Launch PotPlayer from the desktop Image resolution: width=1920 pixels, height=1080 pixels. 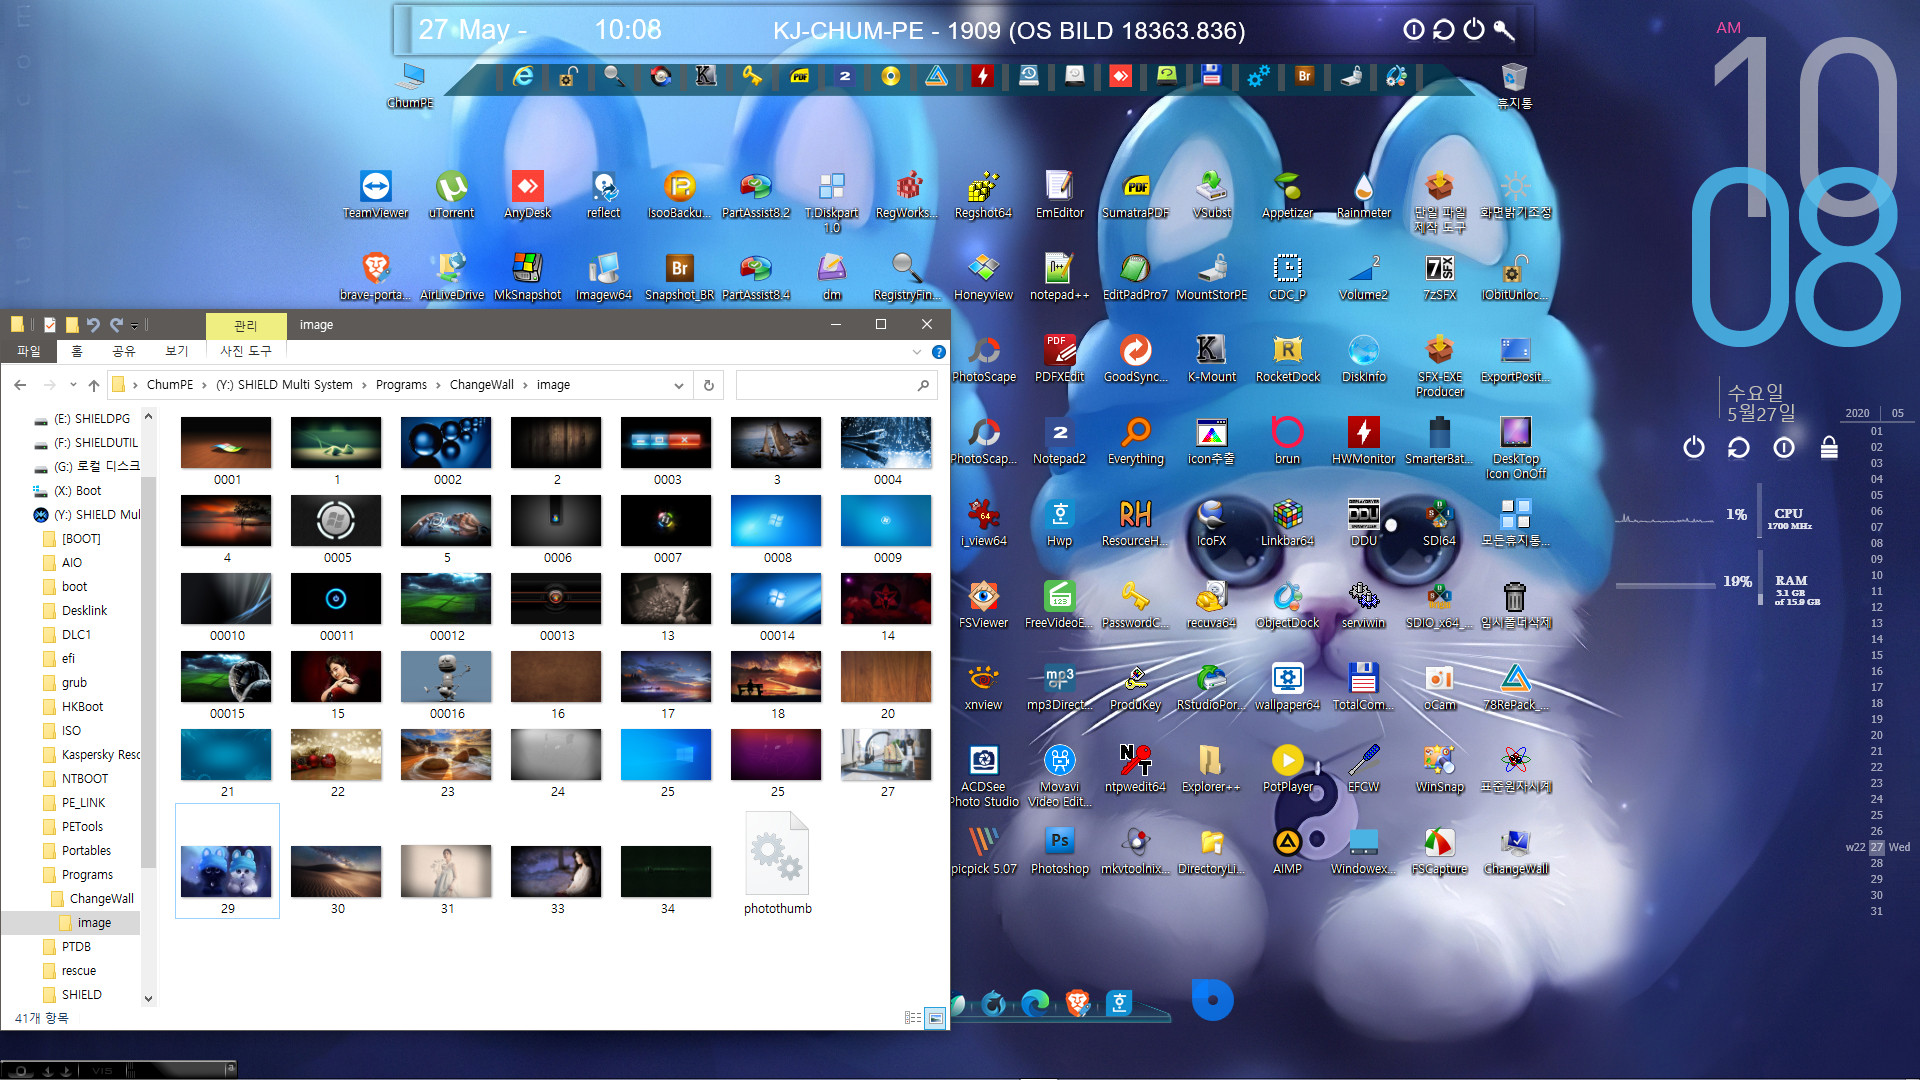(x=1288, y=768)
